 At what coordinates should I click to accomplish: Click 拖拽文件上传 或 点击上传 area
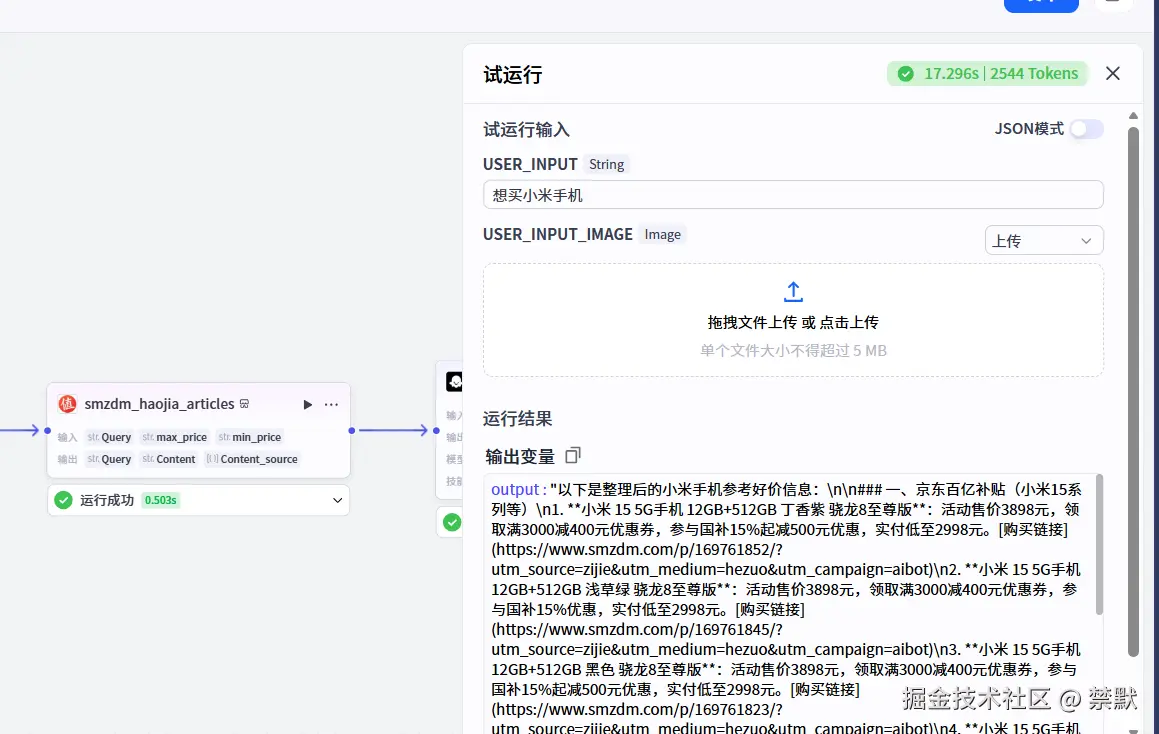click(793, 322)
